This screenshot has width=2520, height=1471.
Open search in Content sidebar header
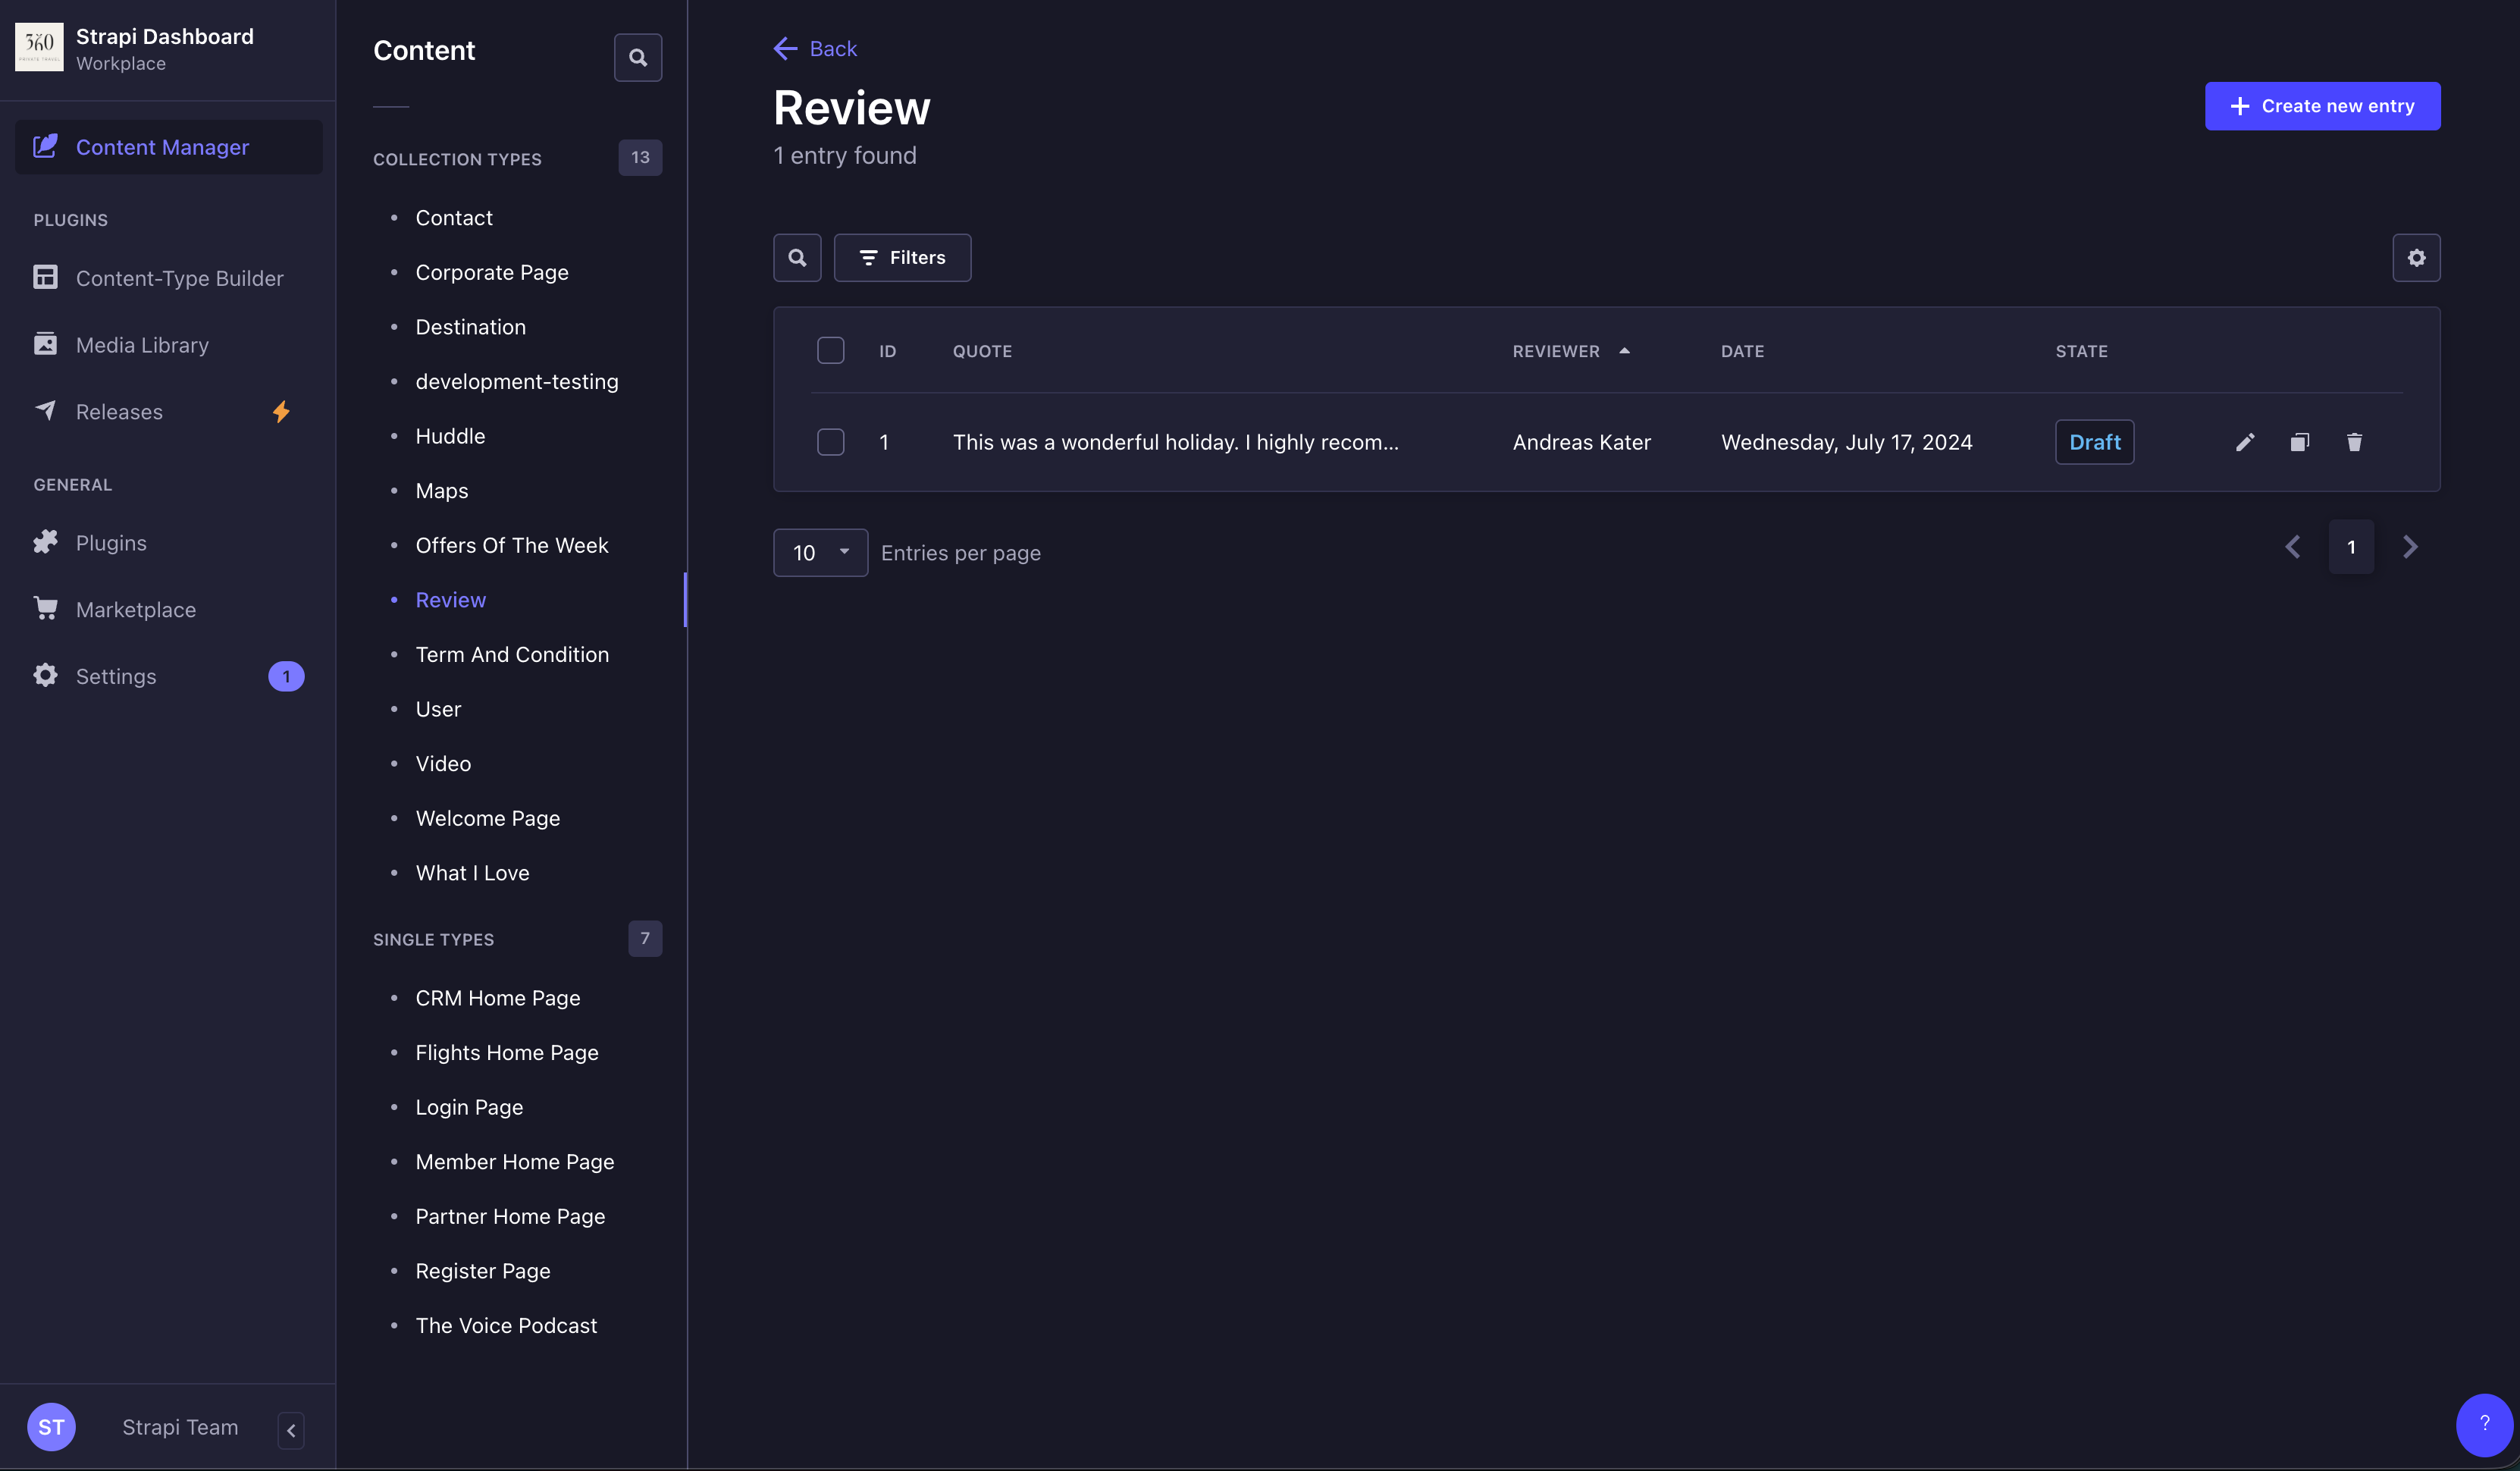[x=637, y=58]
